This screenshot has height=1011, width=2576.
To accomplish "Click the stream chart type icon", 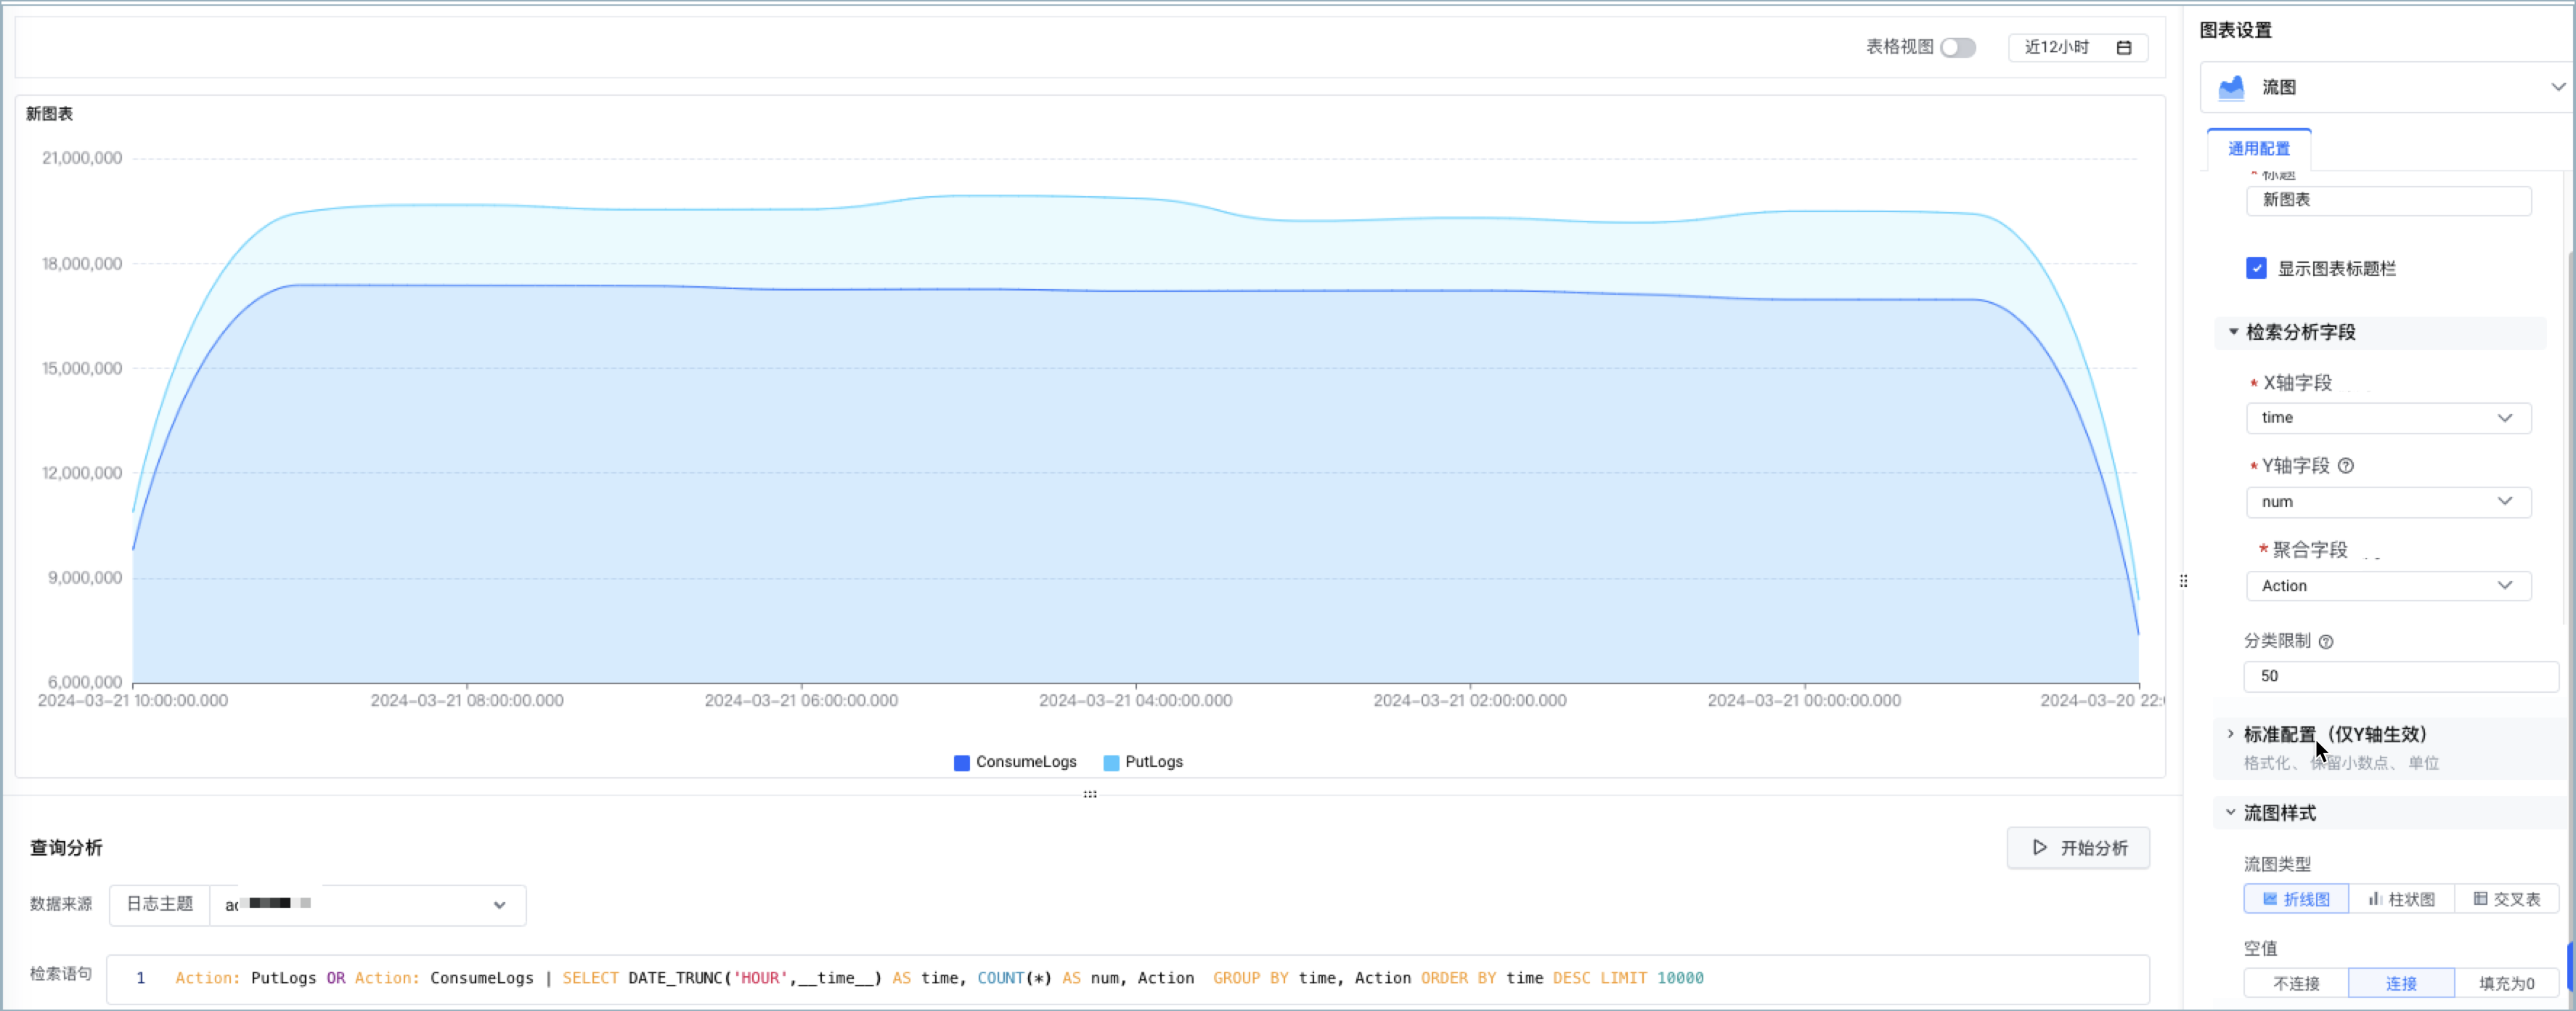I will click(2231, 87).
